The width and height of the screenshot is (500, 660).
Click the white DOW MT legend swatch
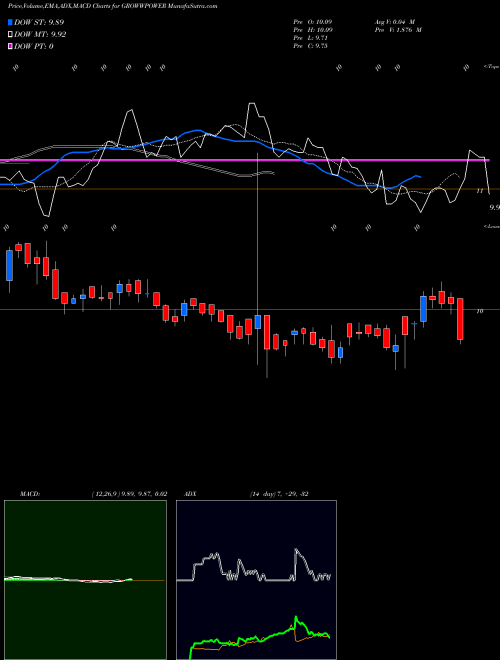click(11, 35)
